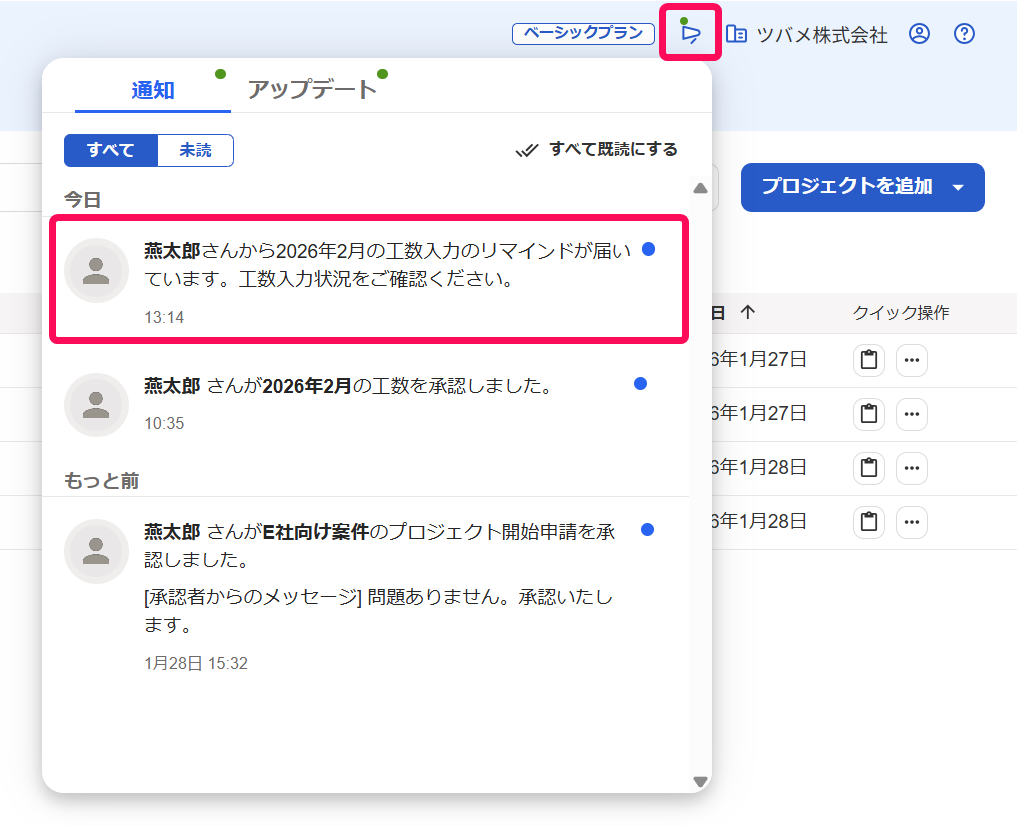Click the もっと前 section heading

coord(102,480)
